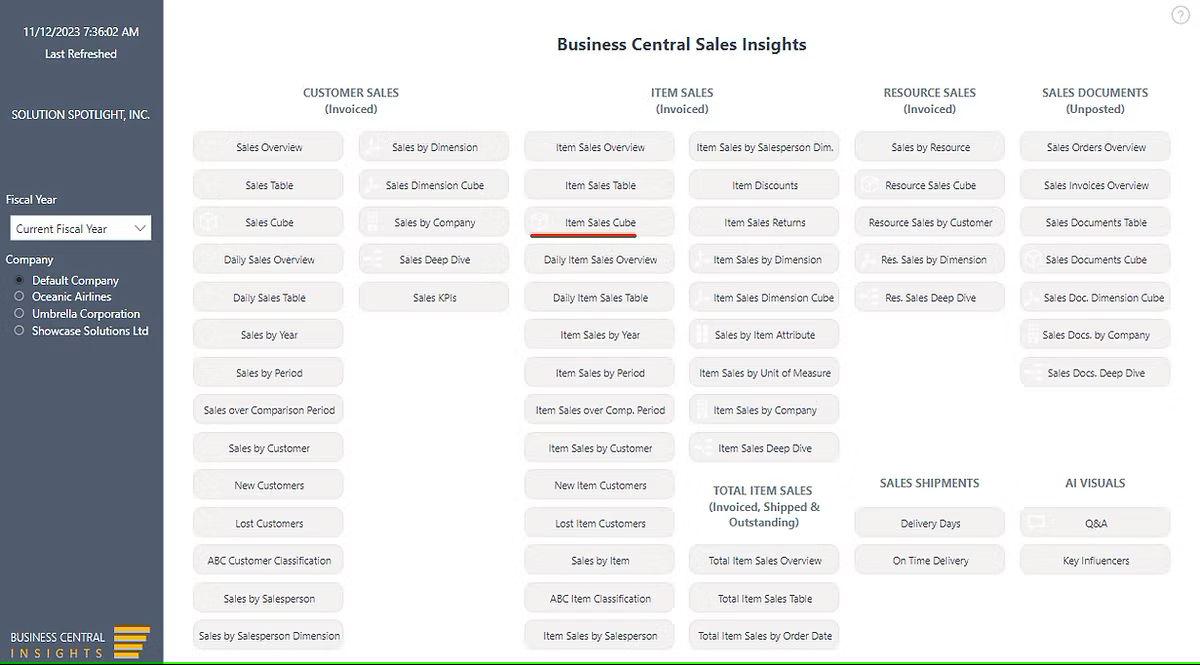Click cube icon on Item Sales Cube

click(538, 222)
